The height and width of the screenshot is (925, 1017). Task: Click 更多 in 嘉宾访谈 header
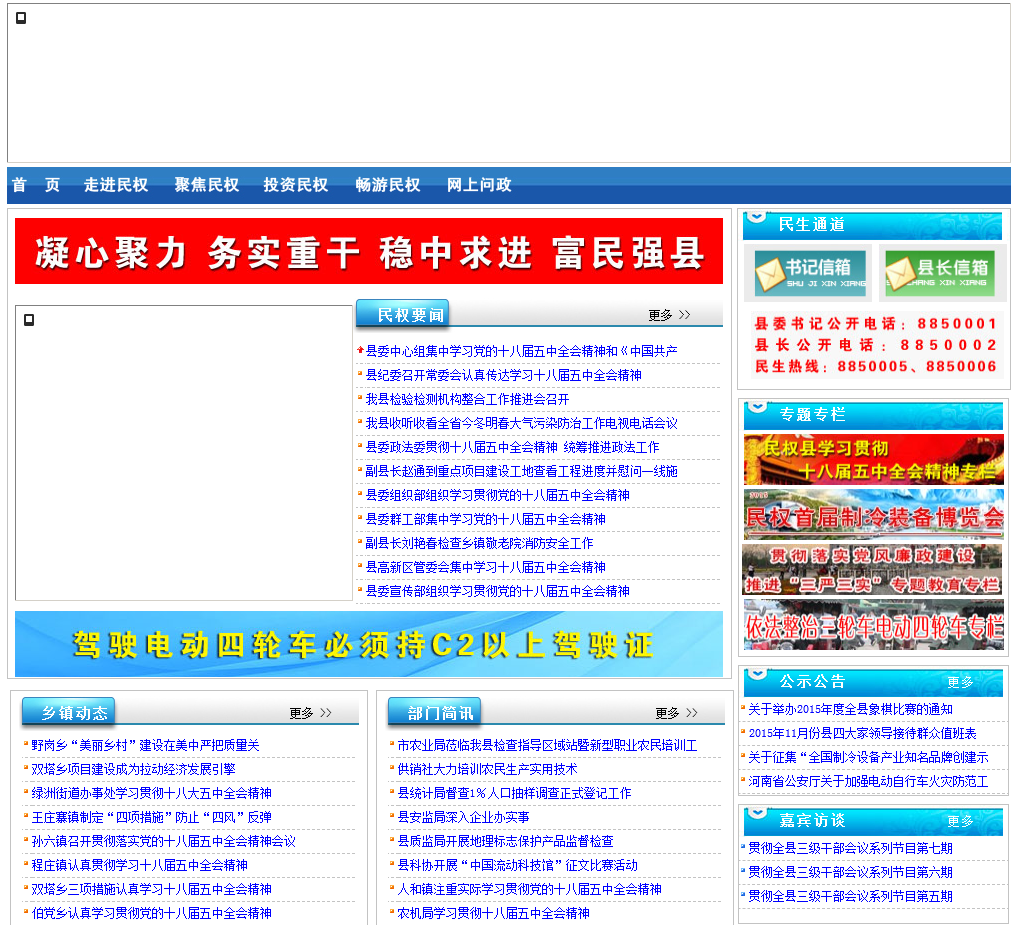961,821
